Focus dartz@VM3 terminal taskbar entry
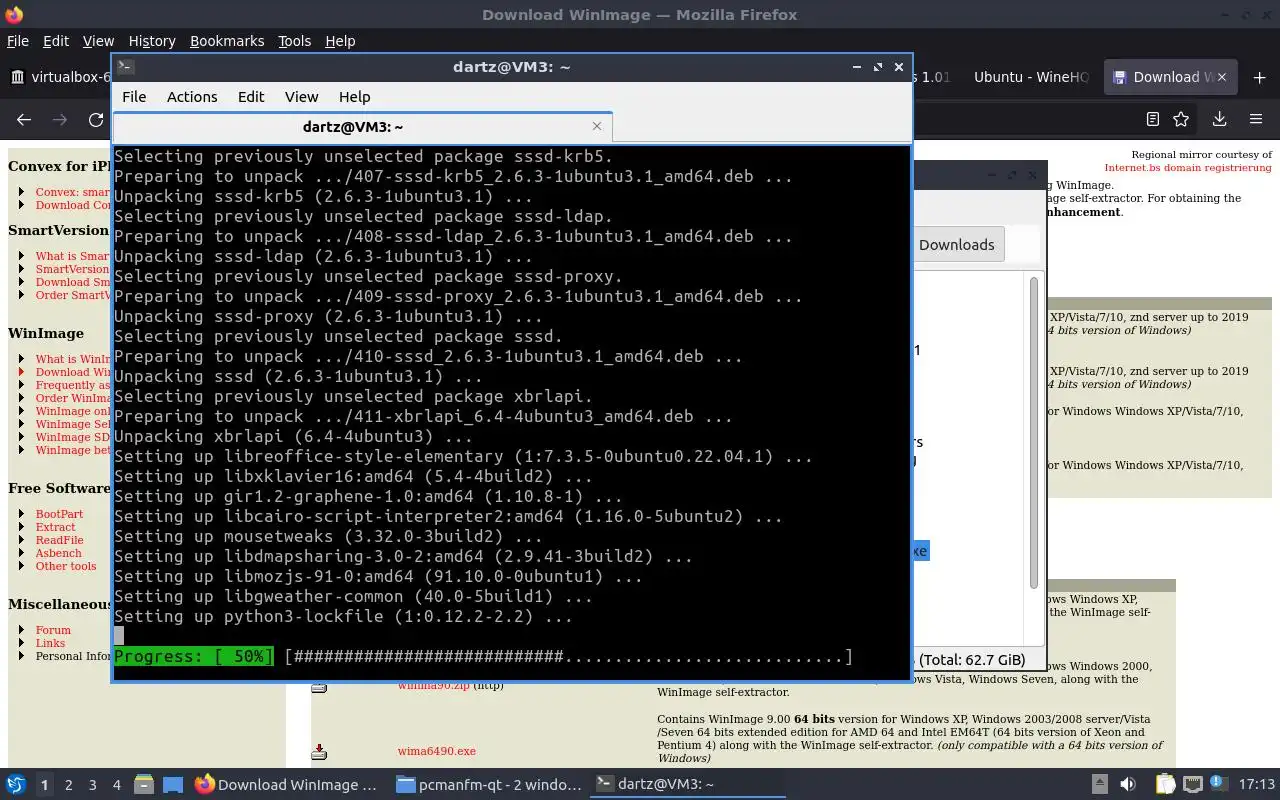The width and height of the screenshot is (1280, 800). [687, 784]
